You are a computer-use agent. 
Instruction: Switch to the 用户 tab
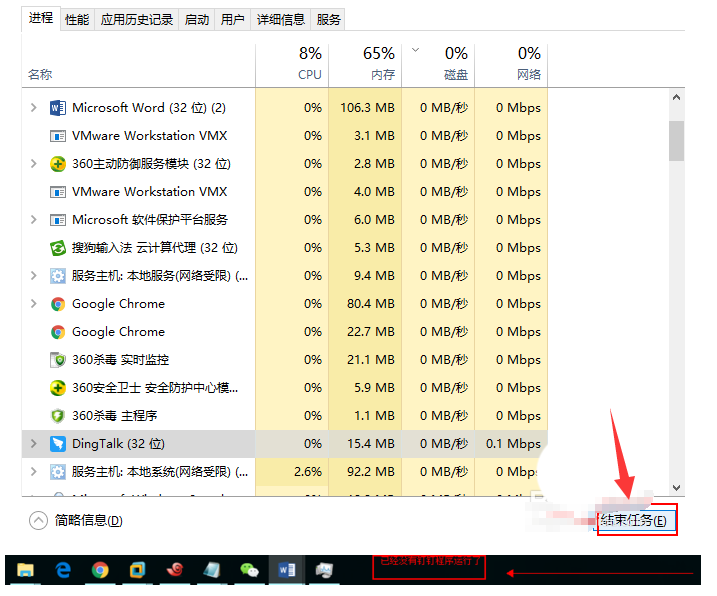tap(232, 20)
